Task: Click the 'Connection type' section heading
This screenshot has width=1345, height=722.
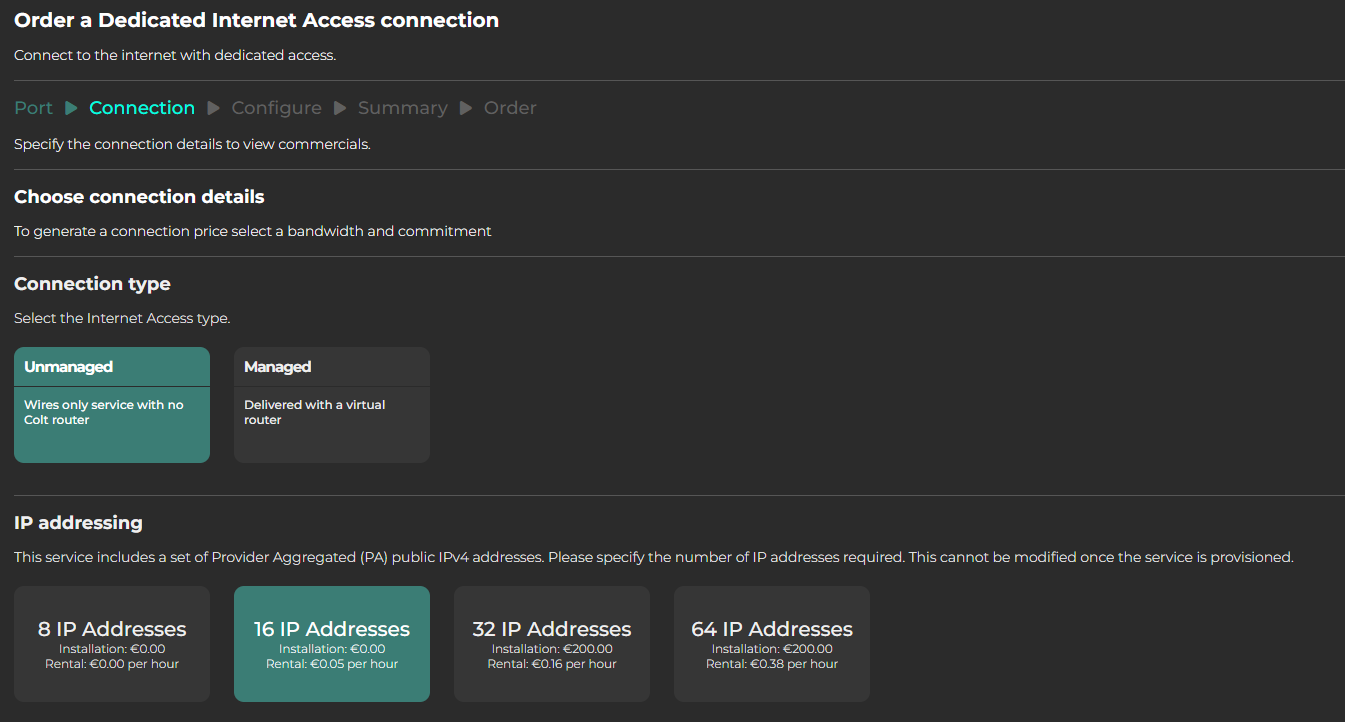Action: (x=92, y=284)
